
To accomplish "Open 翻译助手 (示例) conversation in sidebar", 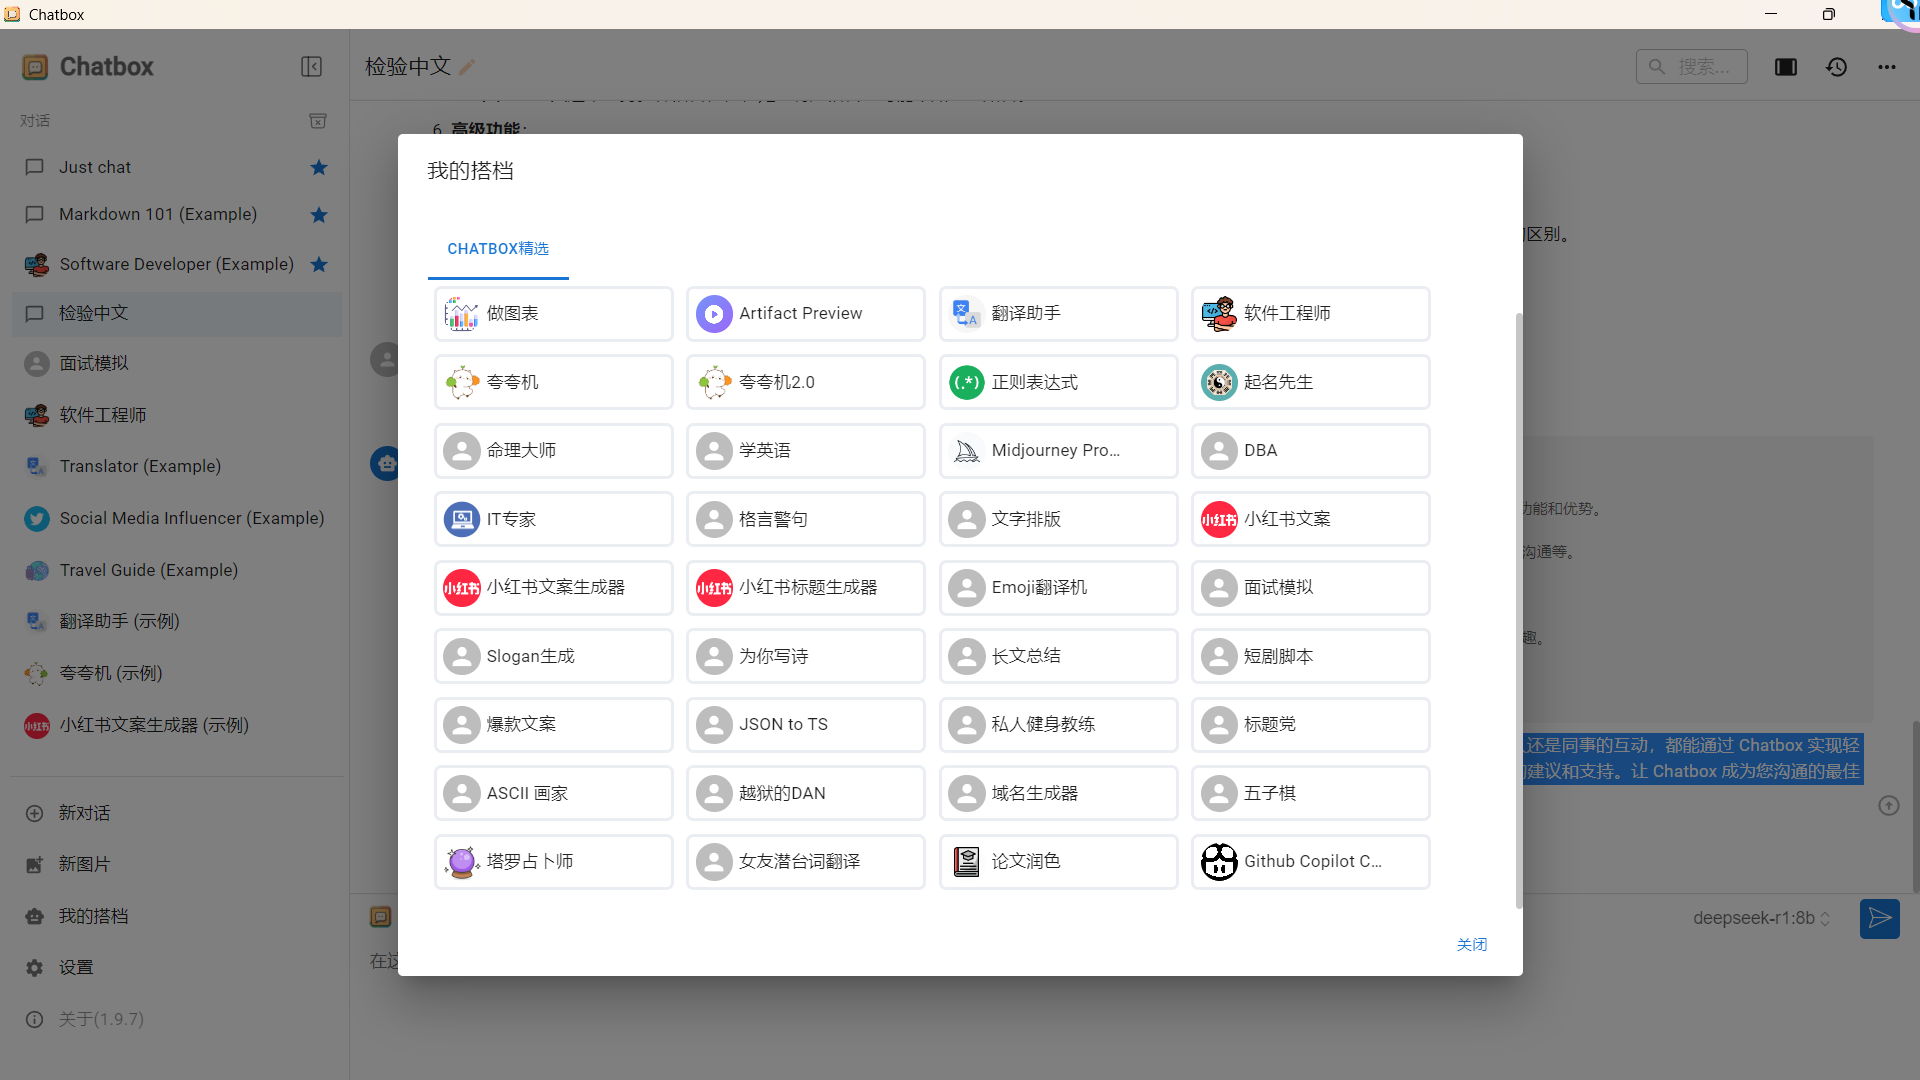I will [177, 622].
